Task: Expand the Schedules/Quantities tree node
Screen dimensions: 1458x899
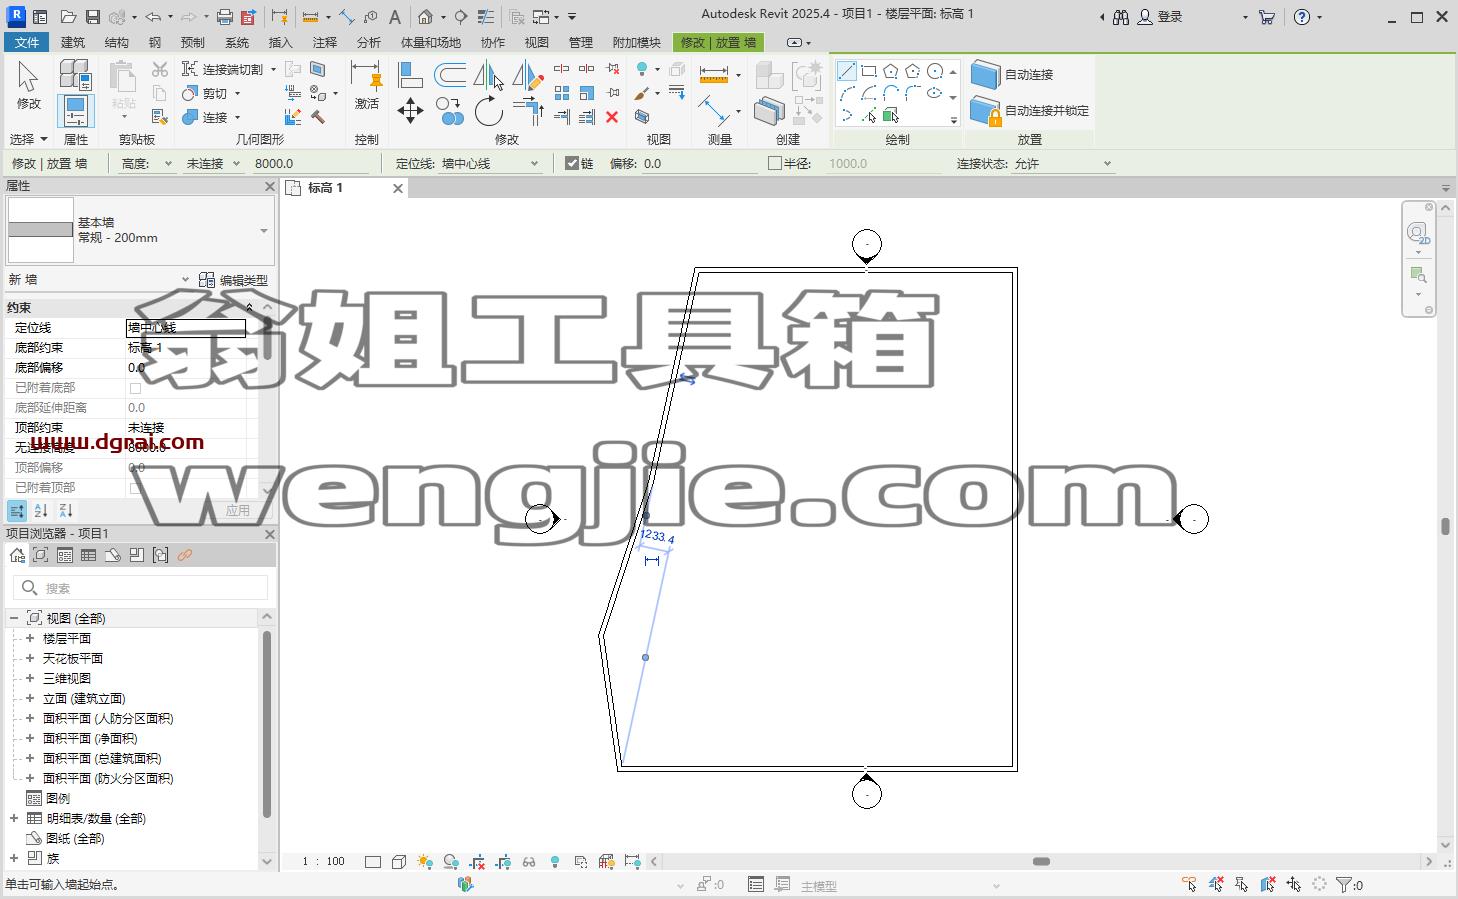Action: coord(14,818)
